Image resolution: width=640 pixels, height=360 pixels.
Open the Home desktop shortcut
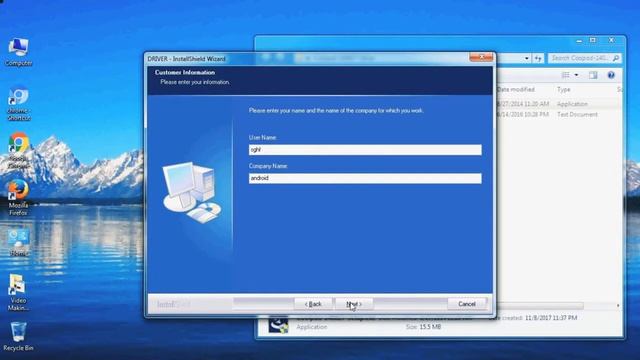coord(18,242)
